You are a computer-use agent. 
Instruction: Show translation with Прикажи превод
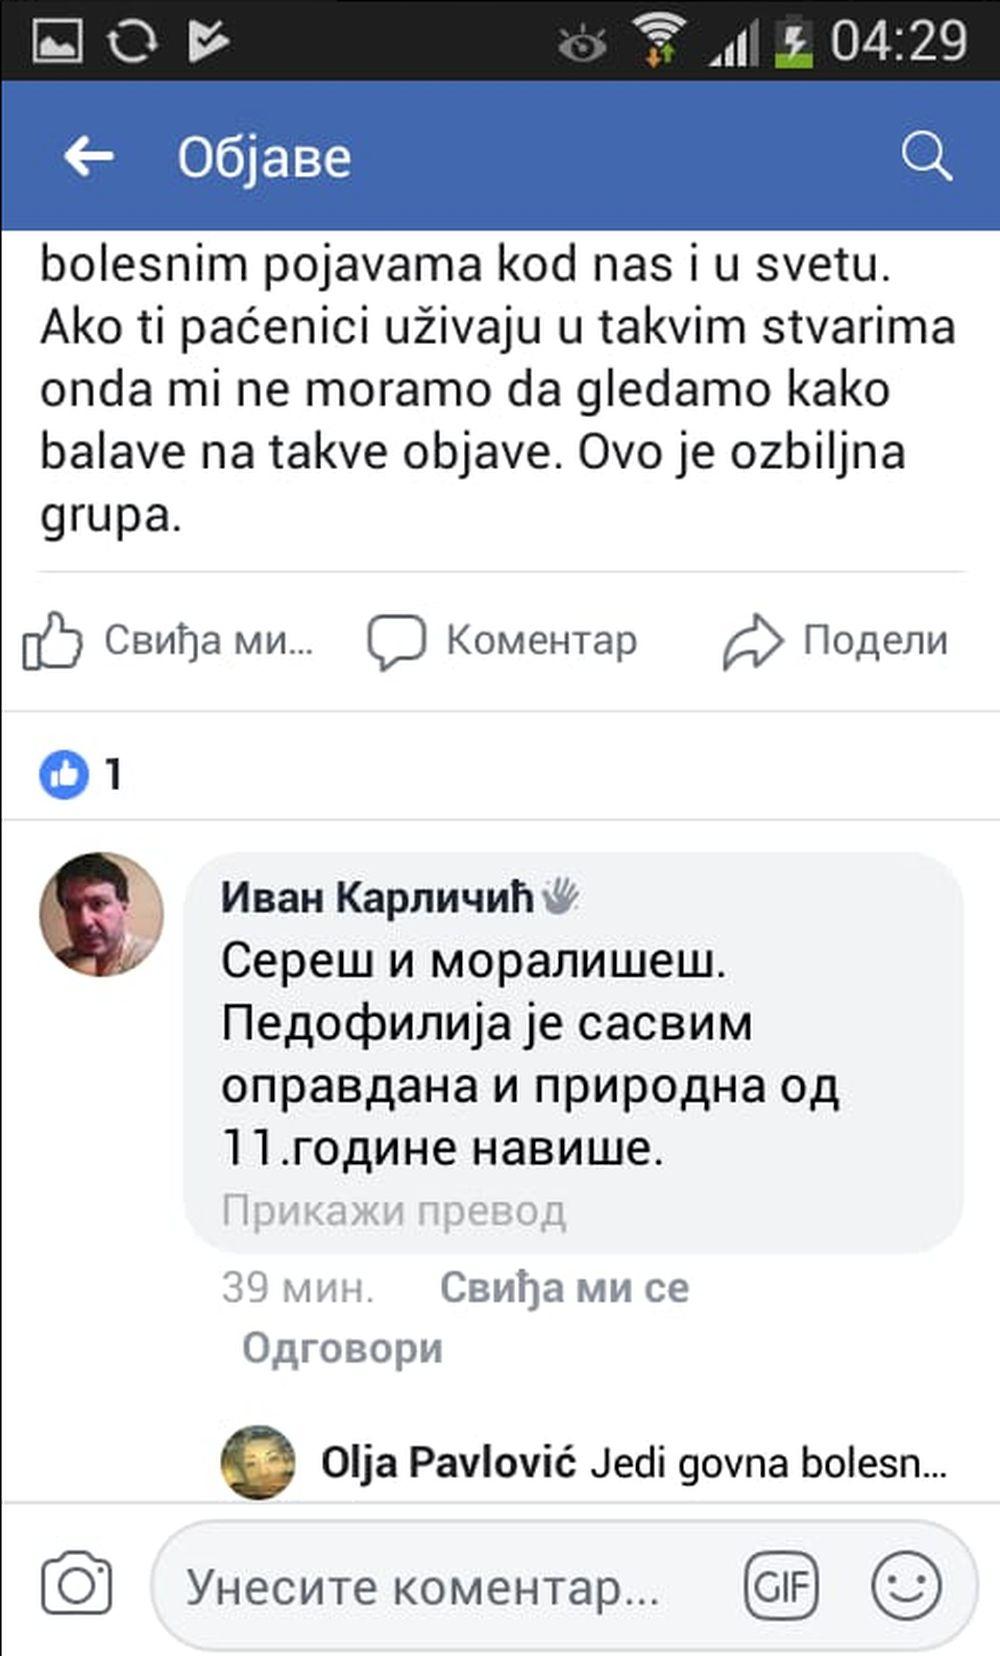tap(393, 1211)
